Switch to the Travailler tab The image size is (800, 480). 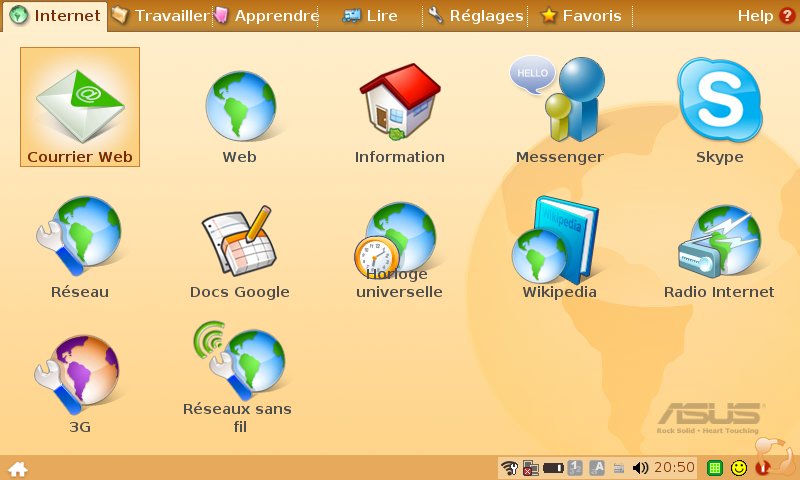coord(160,16)
